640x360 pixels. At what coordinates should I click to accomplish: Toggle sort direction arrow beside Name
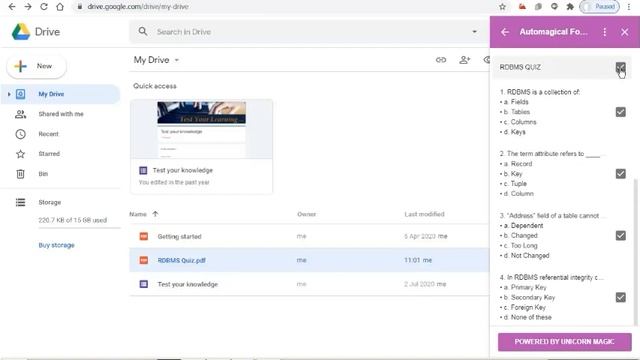(x=155, y=214)
